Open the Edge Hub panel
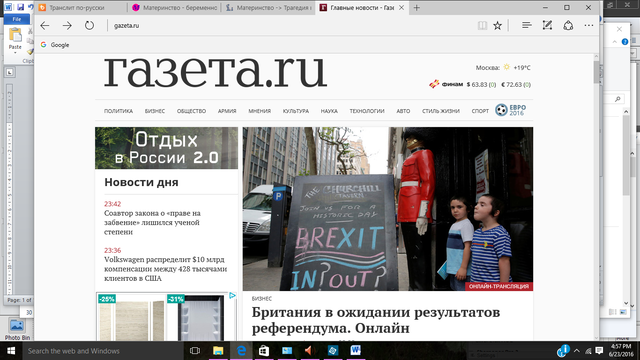The image size is (640, 360). click(527, 25)
